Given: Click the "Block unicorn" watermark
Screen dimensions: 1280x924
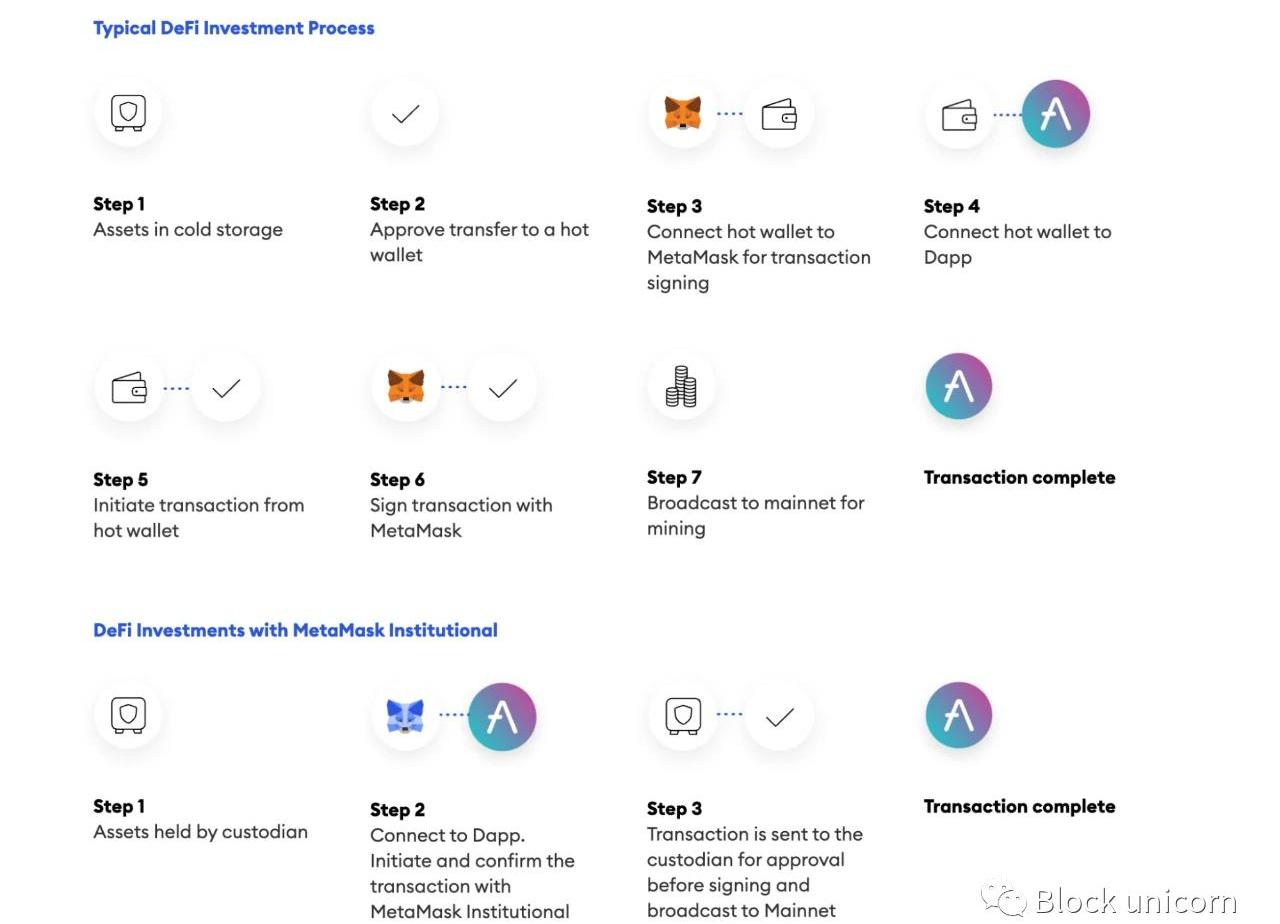Looking at the screenshot, I should (x=1134, y=900).
